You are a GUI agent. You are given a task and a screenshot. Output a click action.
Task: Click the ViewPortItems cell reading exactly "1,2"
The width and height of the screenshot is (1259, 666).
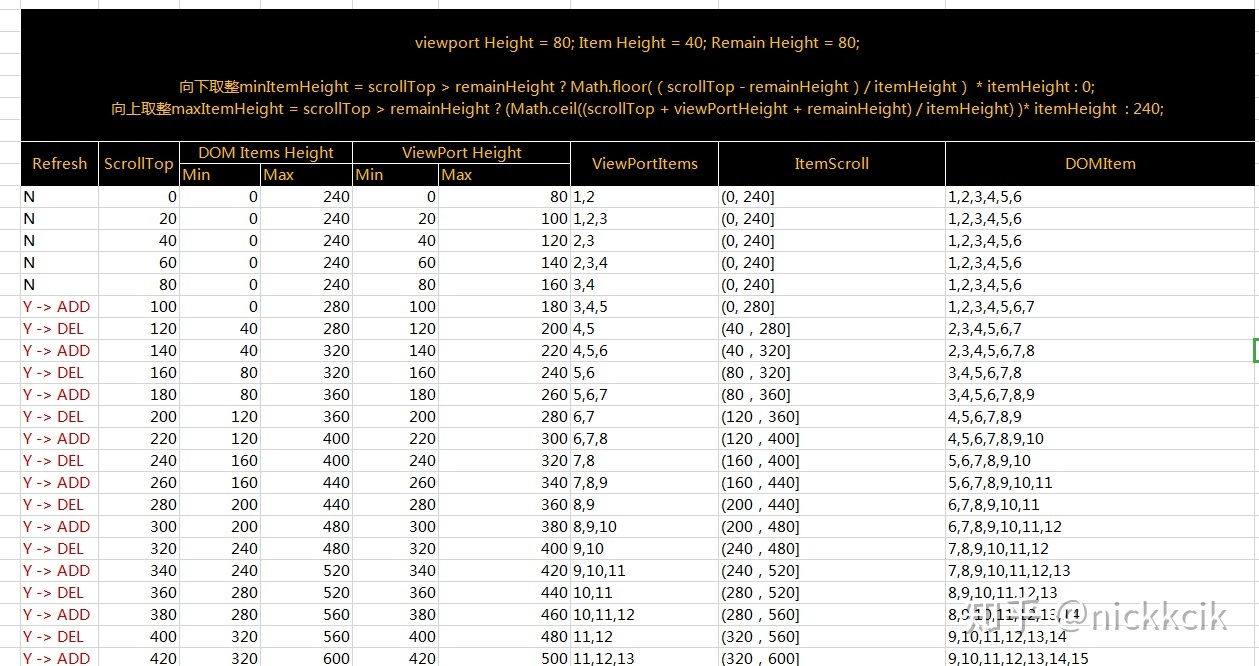tap(645, 197)
